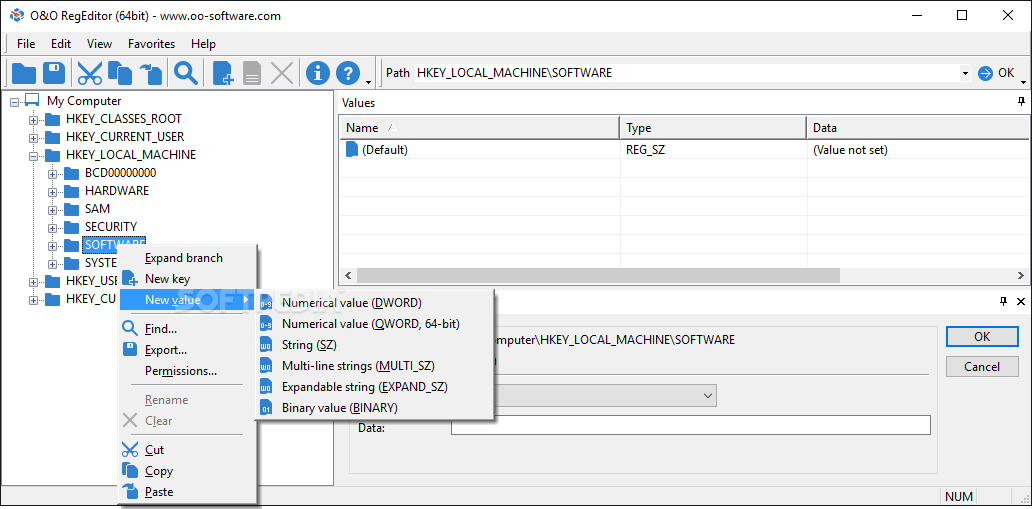
Task: Choose Find... in context menu
Action: point(187,329)
